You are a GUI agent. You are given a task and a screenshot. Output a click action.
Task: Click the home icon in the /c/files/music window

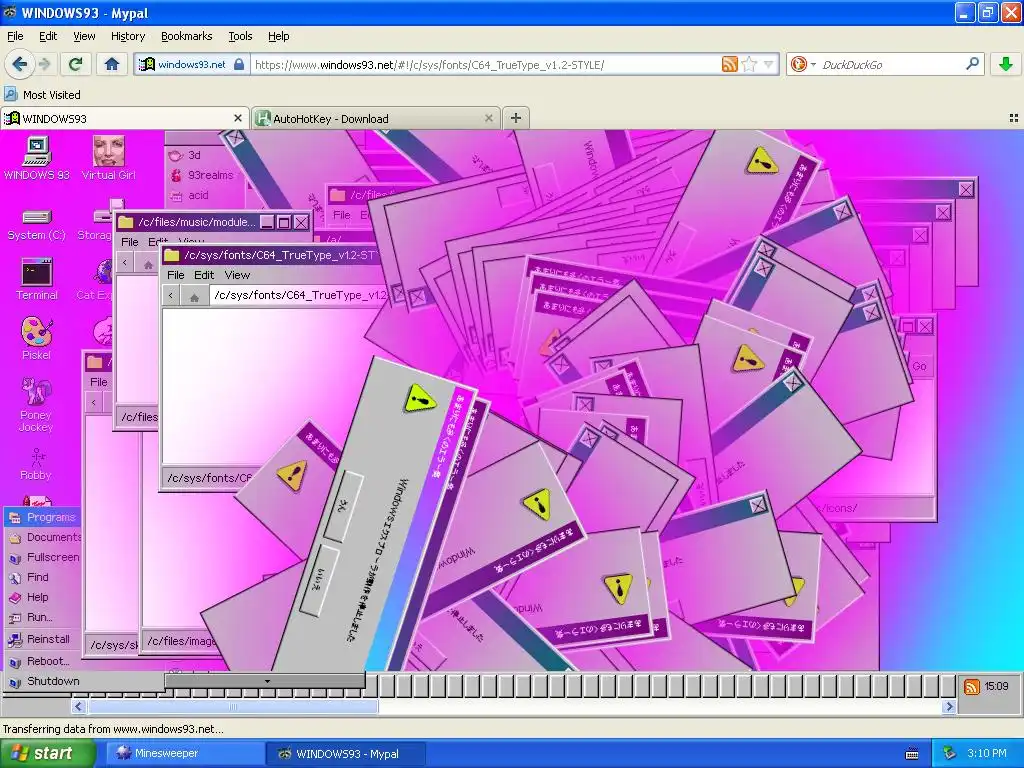(148, 264)
